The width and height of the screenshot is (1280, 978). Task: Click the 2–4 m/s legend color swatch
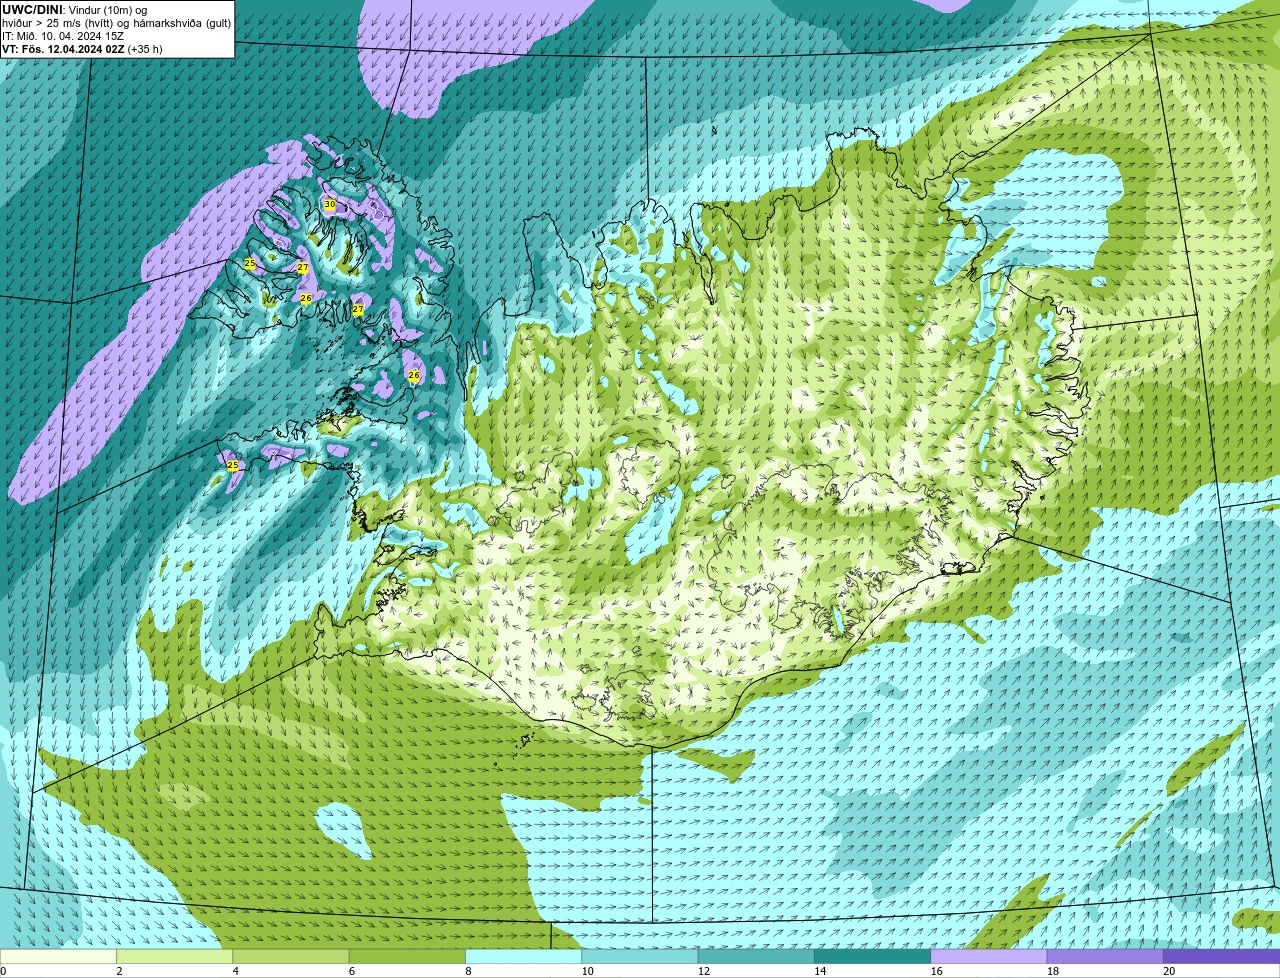(x=174, y=956)
